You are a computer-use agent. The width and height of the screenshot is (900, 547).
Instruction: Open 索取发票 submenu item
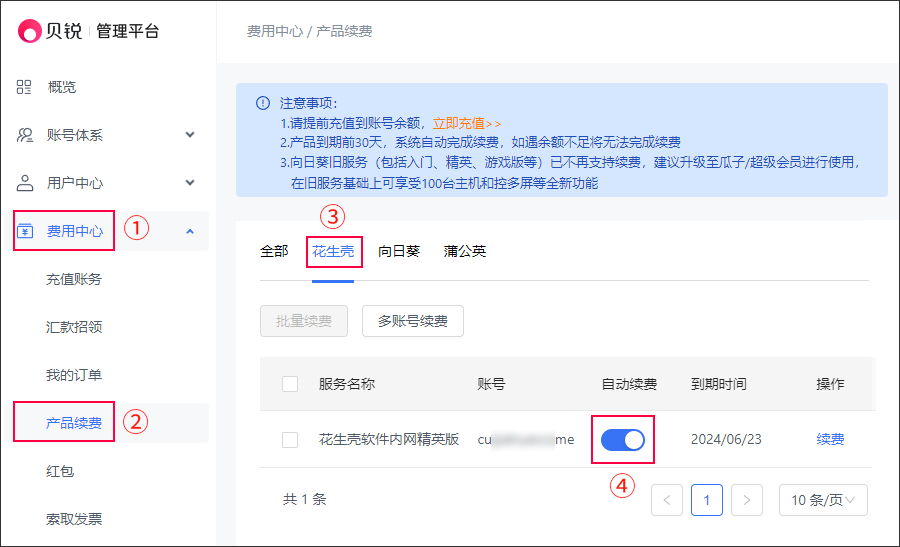coord(74,519)
